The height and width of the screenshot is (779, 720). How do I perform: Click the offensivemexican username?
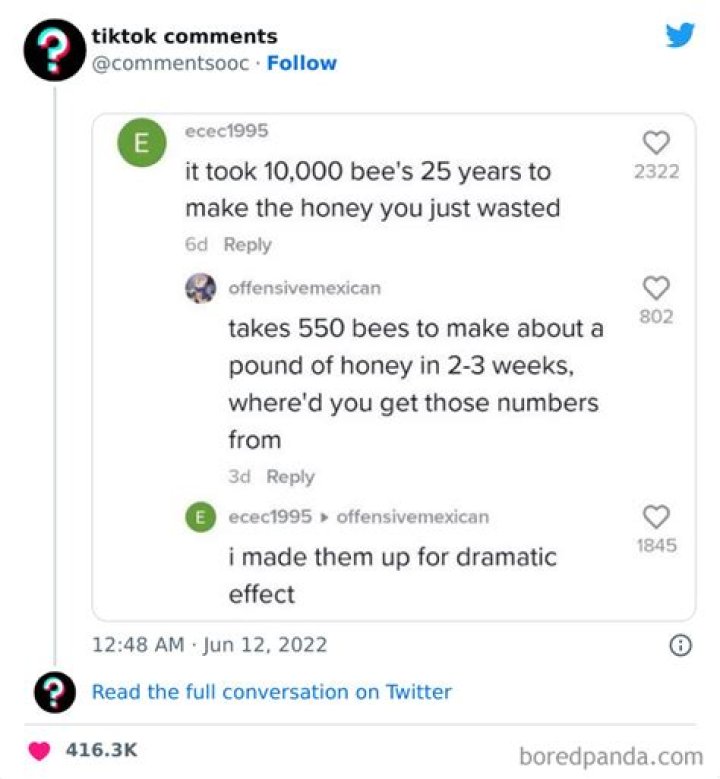pos(305,288)
